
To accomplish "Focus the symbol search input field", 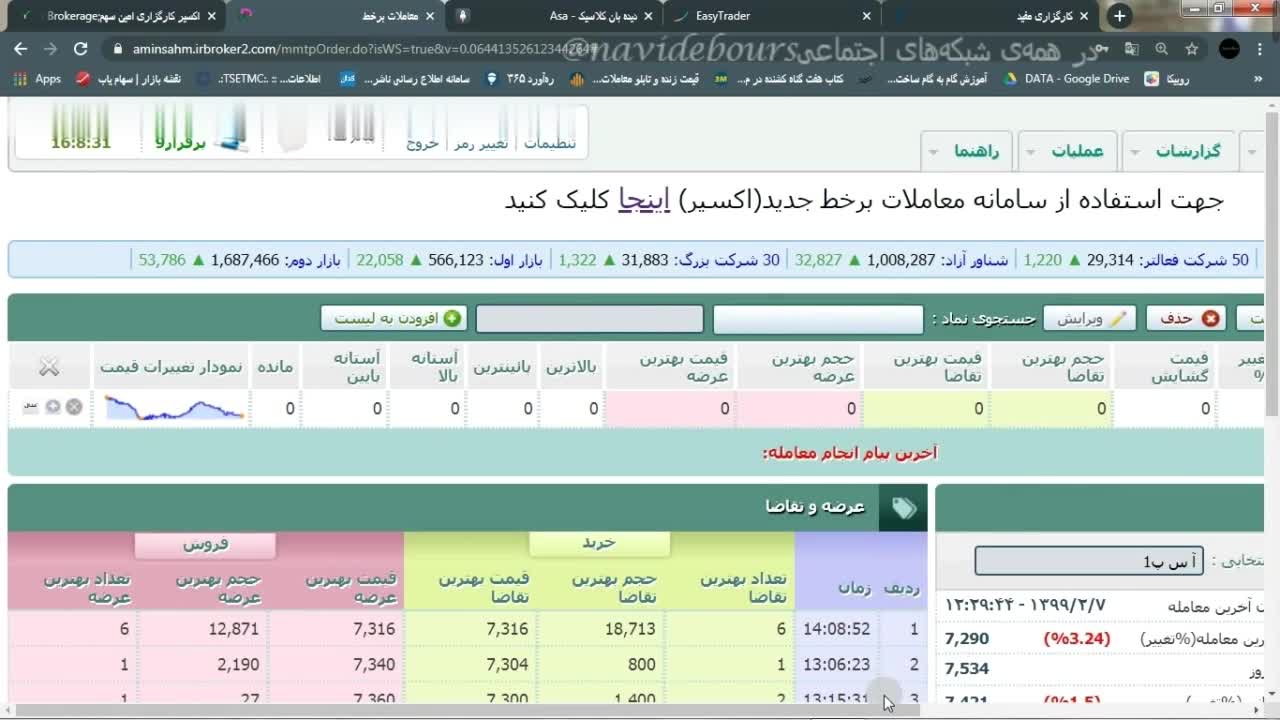I will coord(818,319).
